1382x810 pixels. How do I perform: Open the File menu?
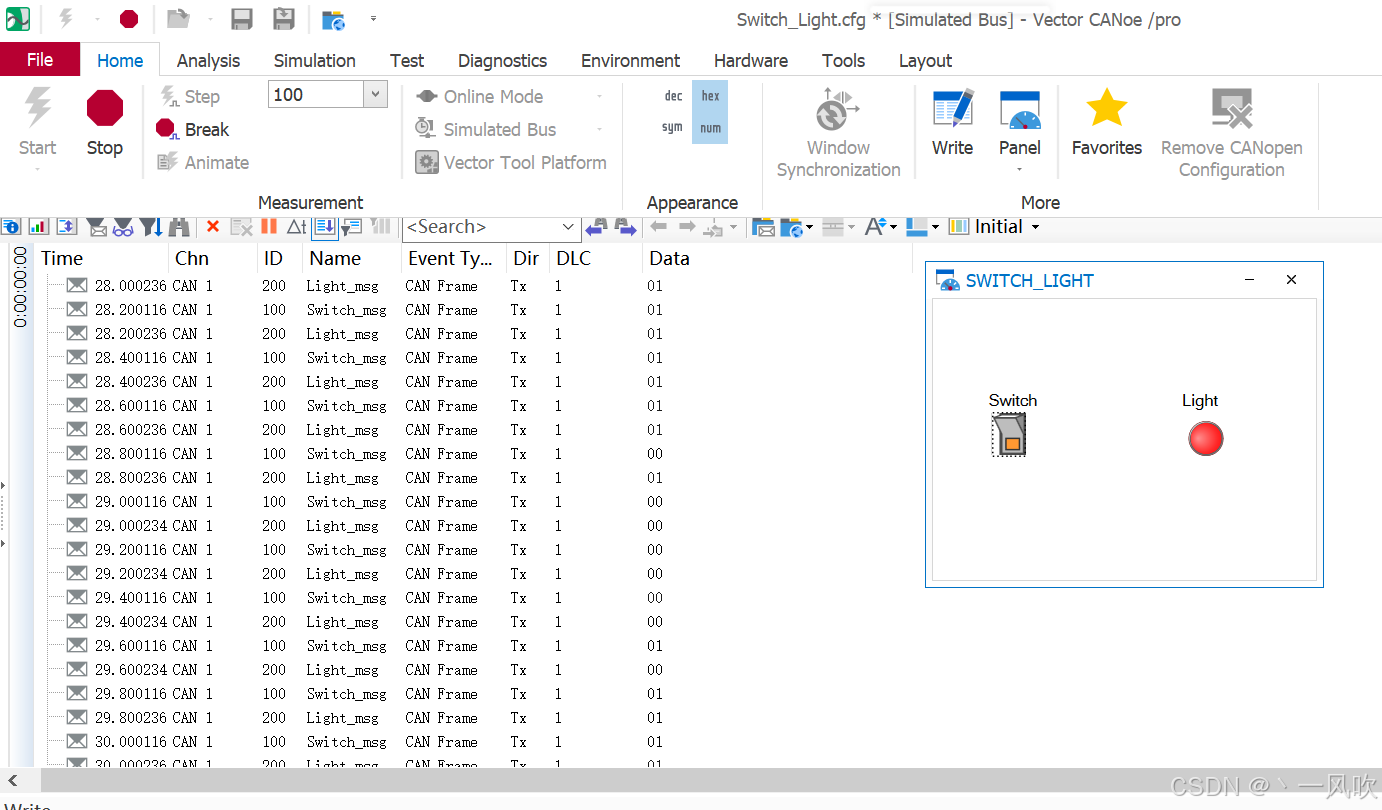[40, 60]
